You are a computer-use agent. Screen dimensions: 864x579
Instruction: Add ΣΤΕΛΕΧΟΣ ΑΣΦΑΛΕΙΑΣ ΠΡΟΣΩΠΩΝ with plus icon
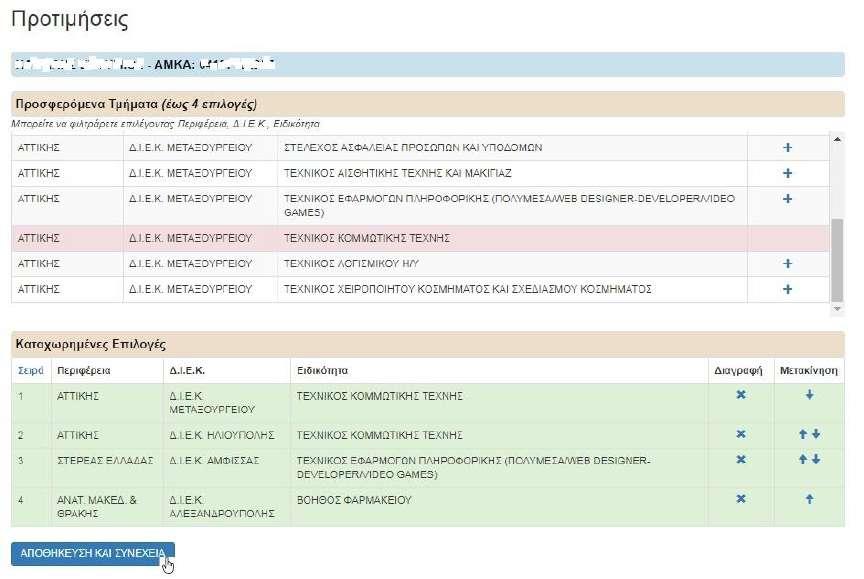click(787, 148)
